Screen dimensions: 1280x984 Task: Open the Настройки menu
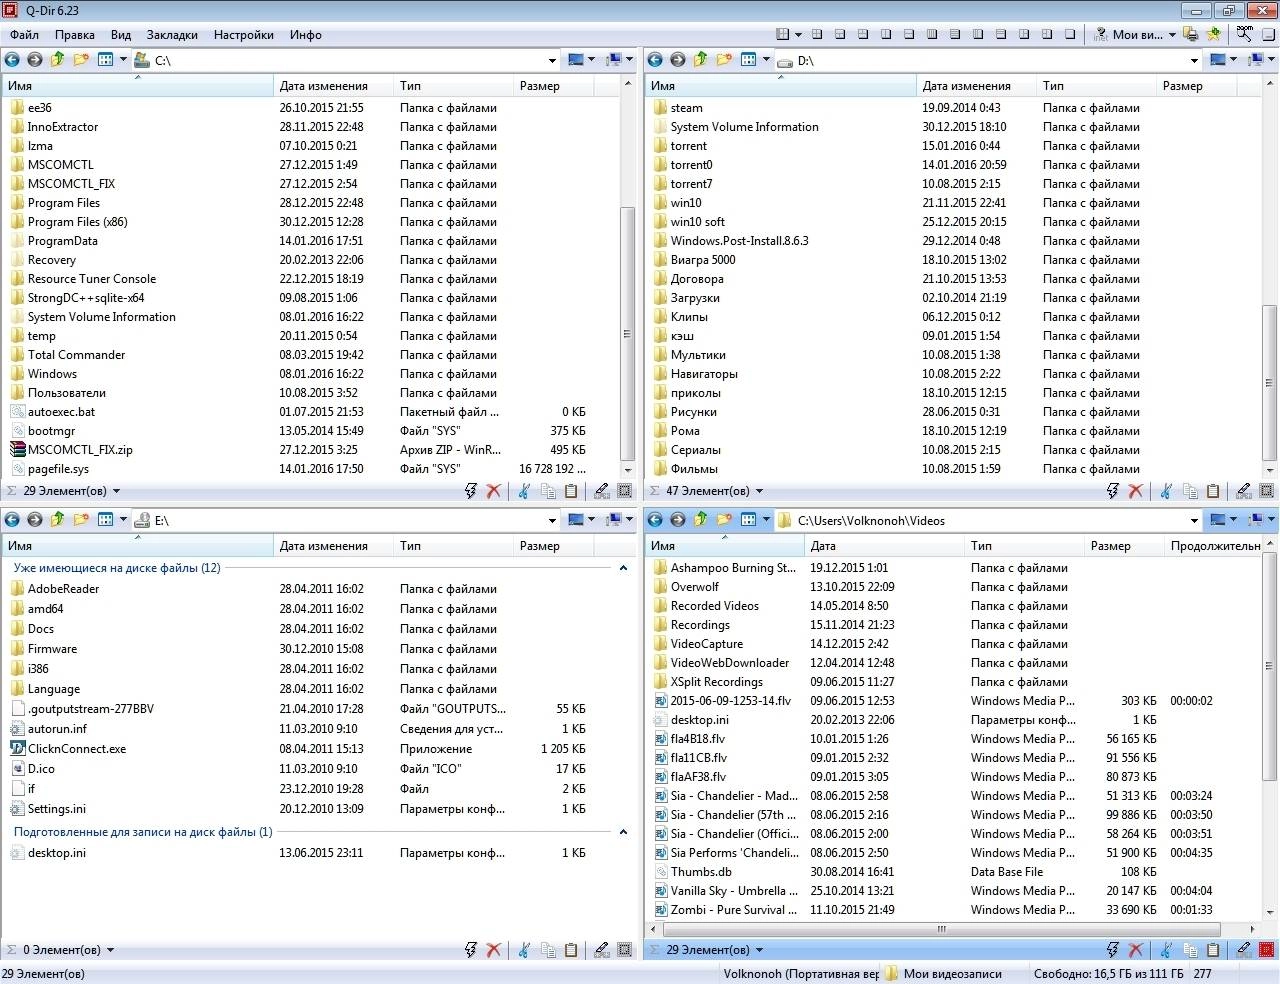point(244,34)
